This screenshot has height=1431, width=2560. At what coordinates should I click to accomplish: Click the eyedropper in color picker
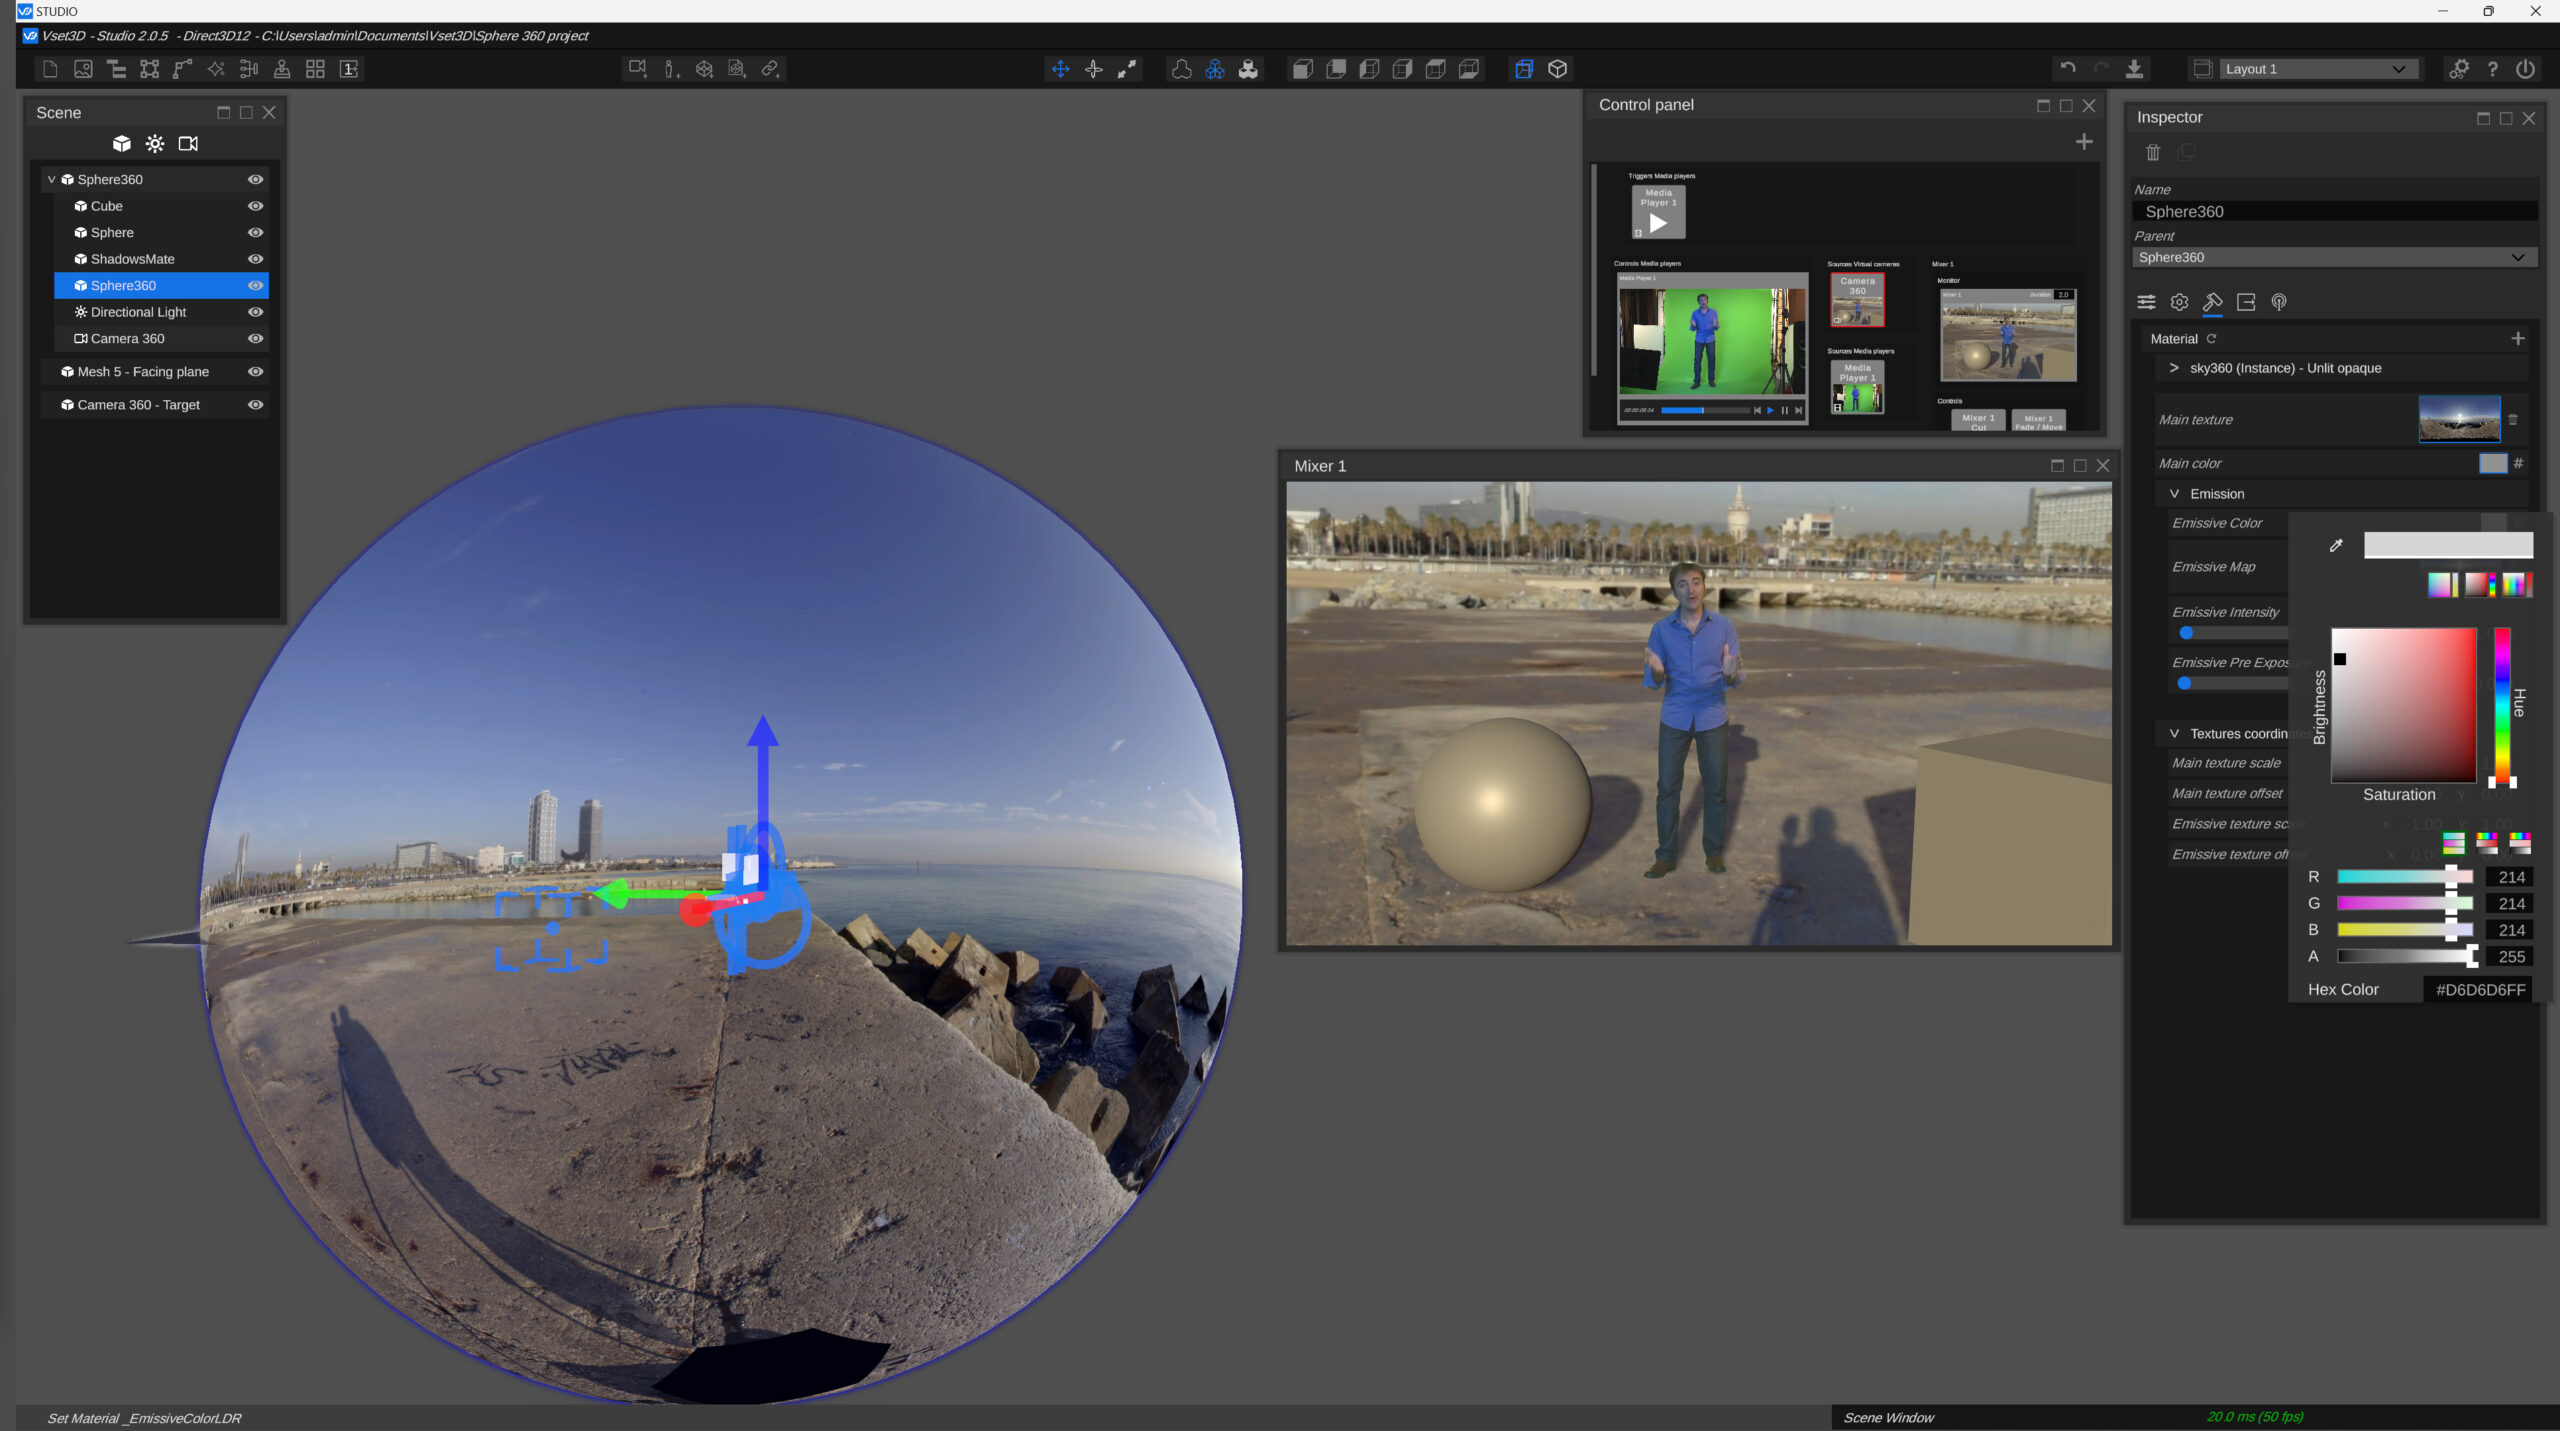2336,545
